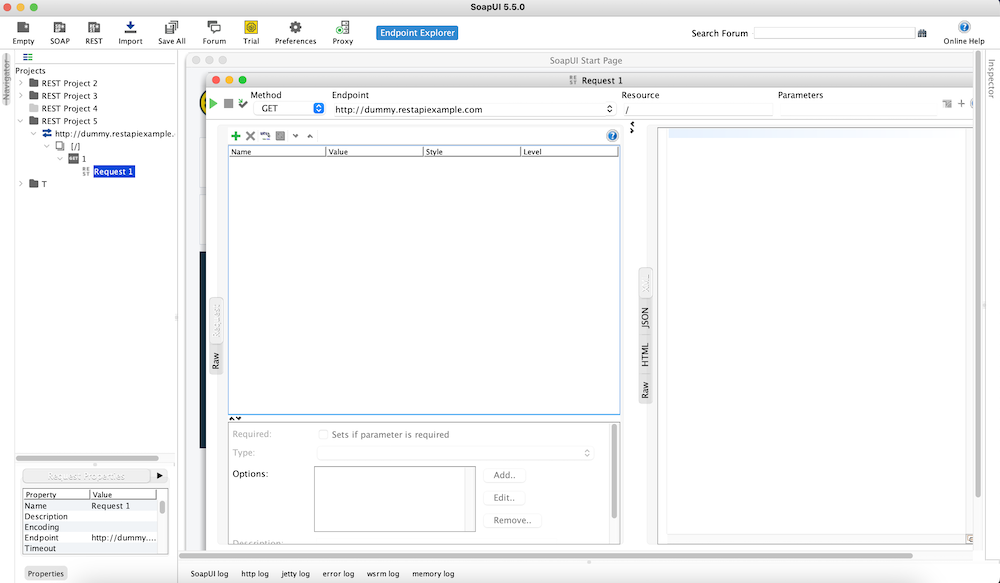
Task: Open the XML response tab
Action: [x=645, y=283]
